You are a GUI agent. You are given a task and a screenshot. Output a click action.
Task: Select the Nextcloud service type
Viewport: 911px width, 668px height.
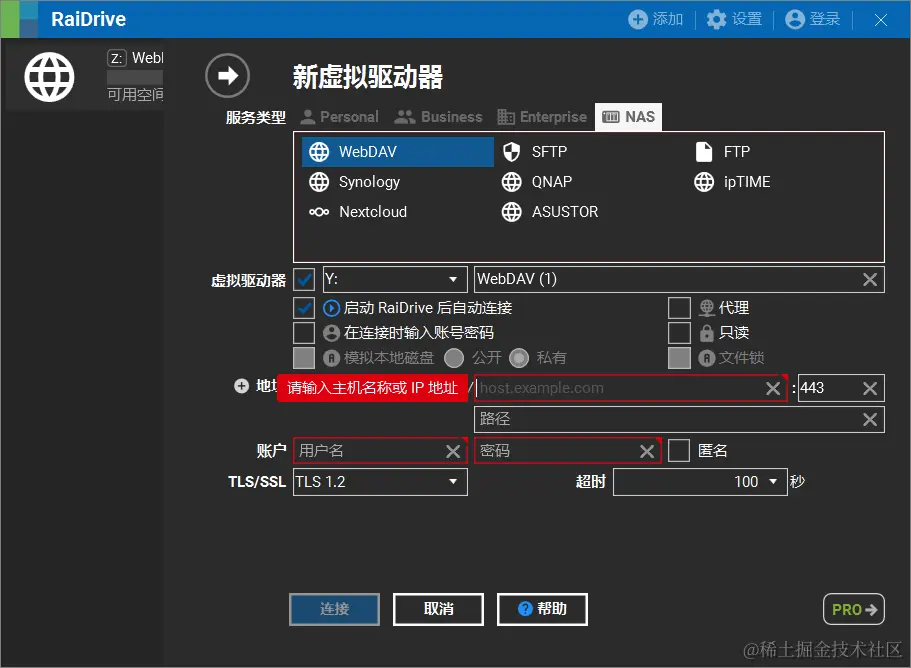[358, 212]
